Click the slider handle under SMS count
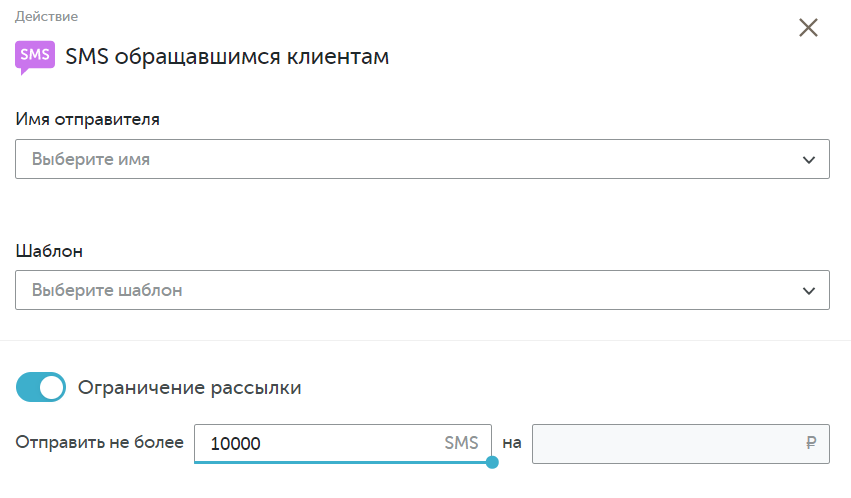This screenshot has width=851, height=498. tap(492, 462)
